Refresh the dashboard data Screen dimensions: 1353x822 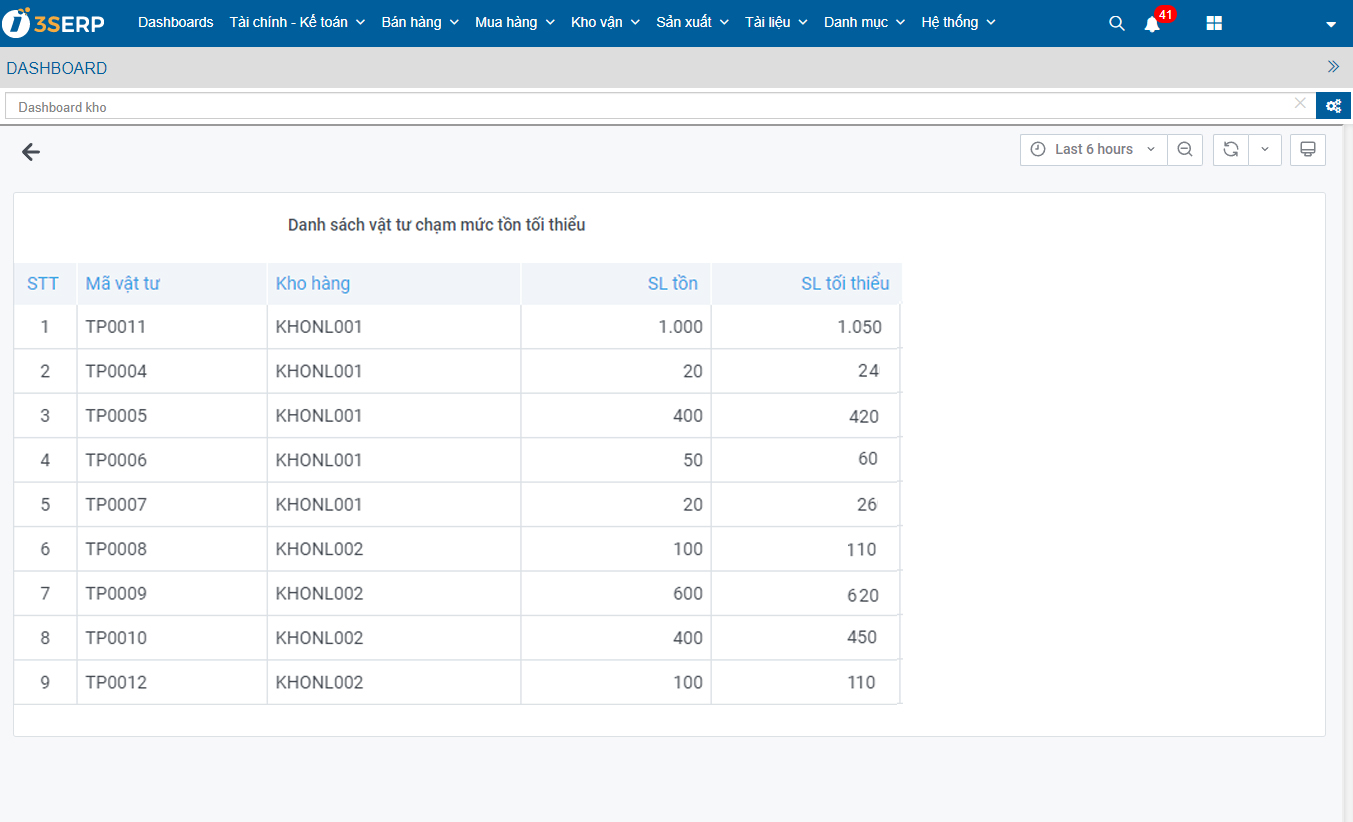click(1231, 150)
